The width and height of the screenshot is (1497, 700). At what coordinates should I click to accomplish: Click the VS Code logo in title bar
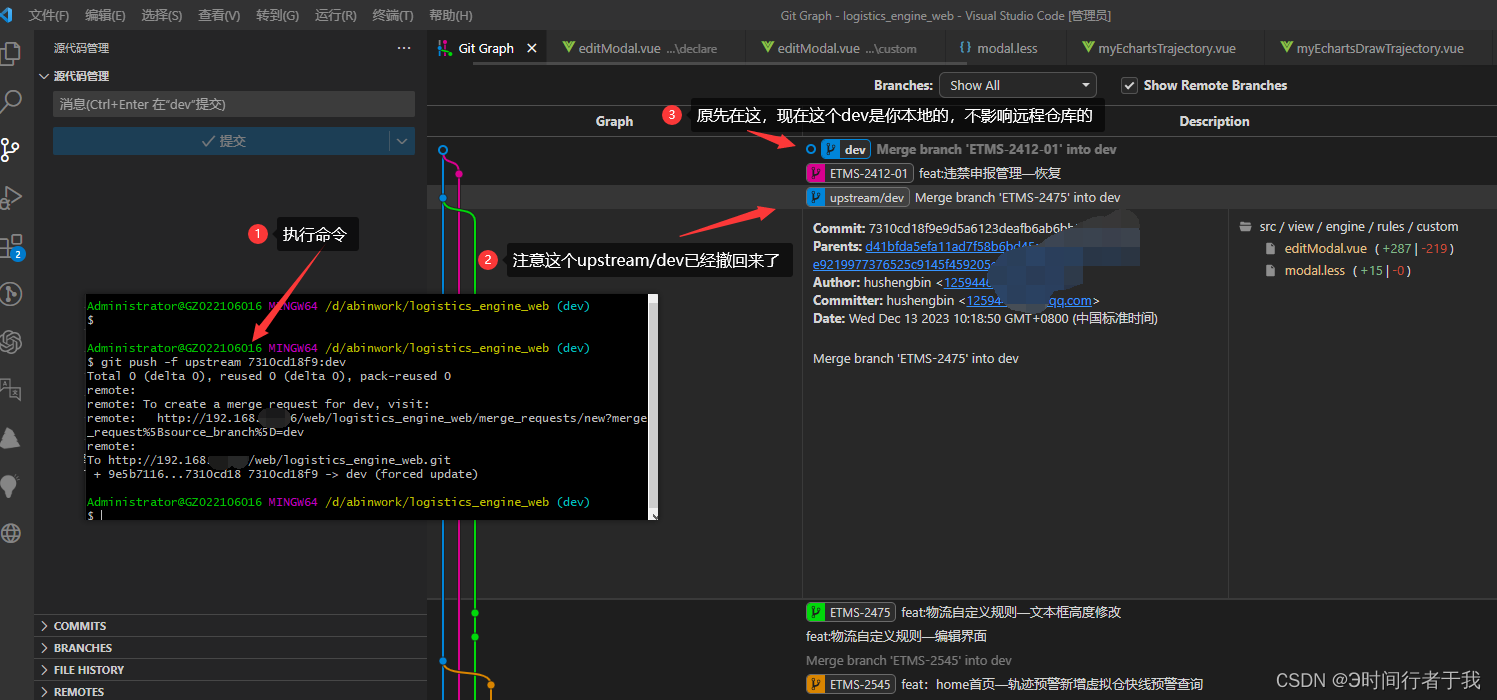tap(7, 15)
